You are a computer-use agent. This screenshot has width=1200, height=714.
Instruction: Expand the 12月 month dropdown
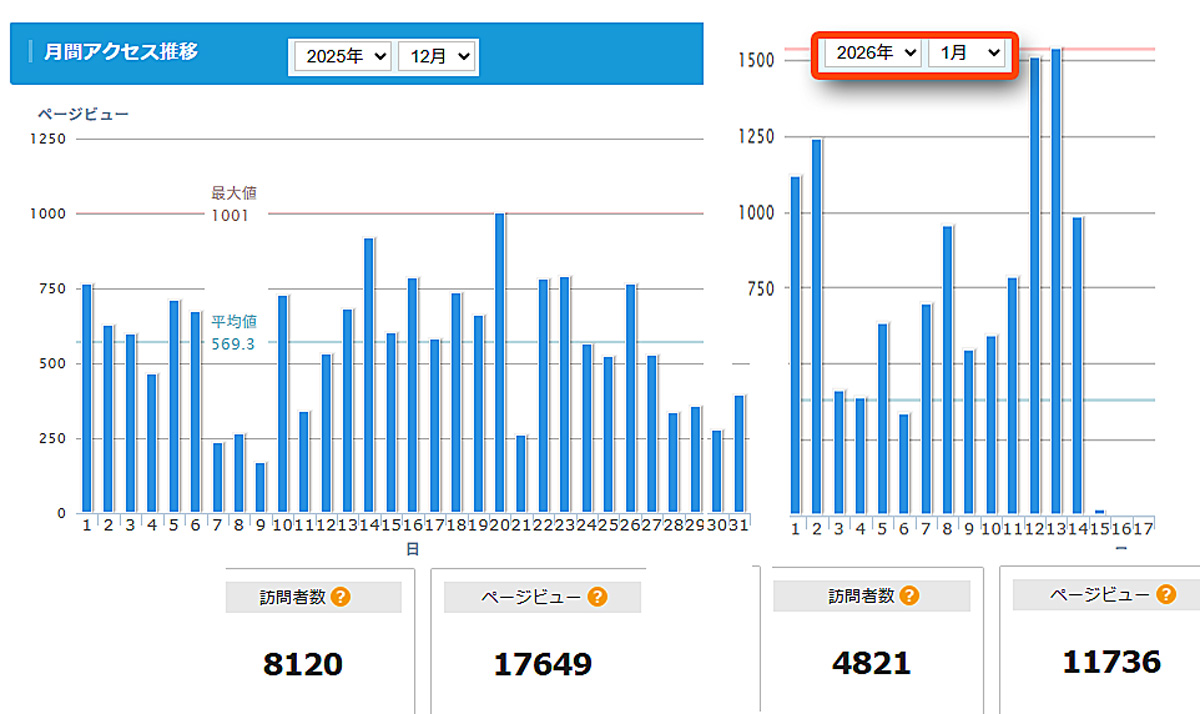(x=437, y=57)
